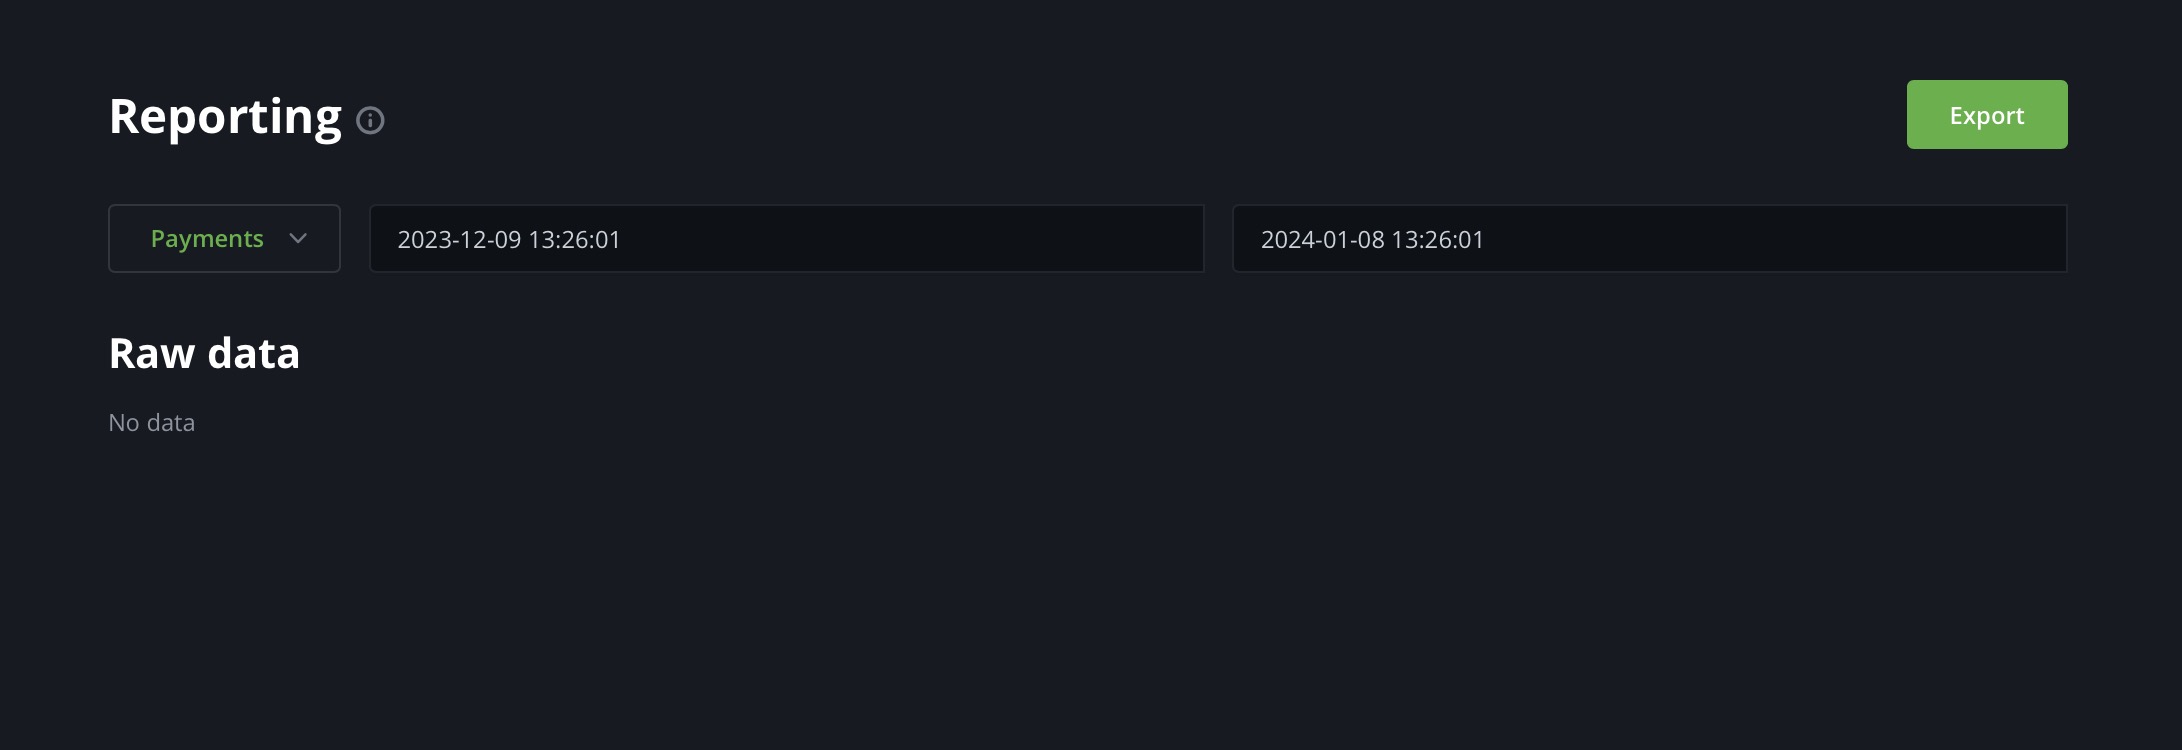Screen dimensions: 2182x750
Task: Select the Reporting page title
Action: tap(225, 116)
